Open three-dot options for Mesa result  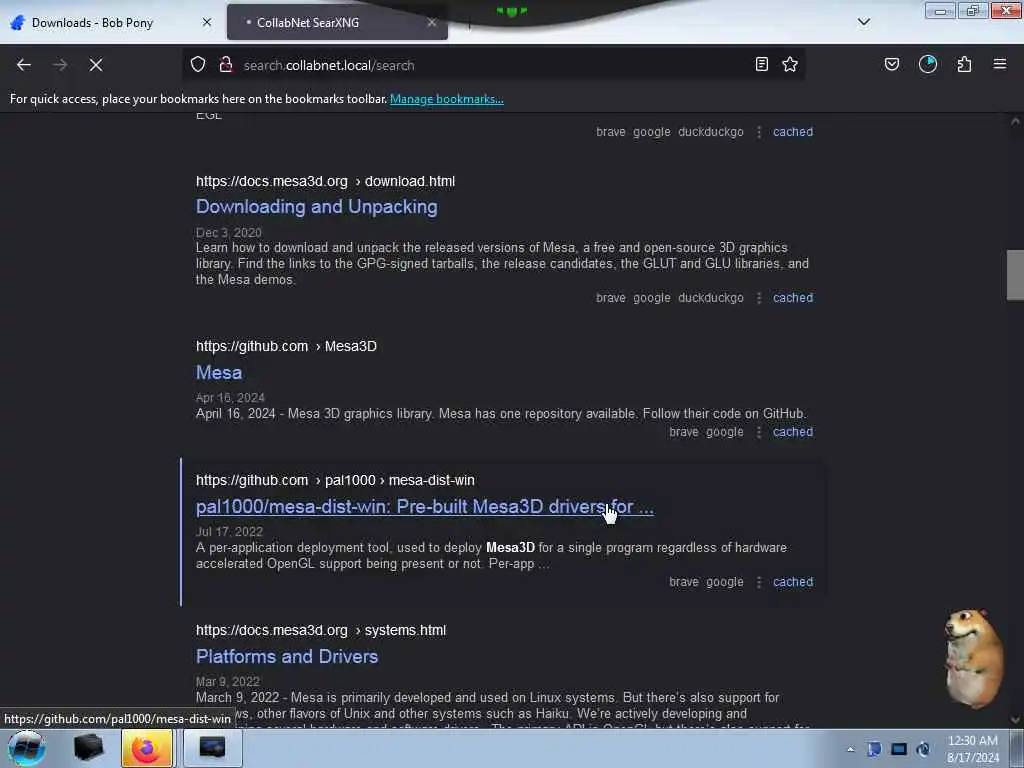[x=759, y=432]
